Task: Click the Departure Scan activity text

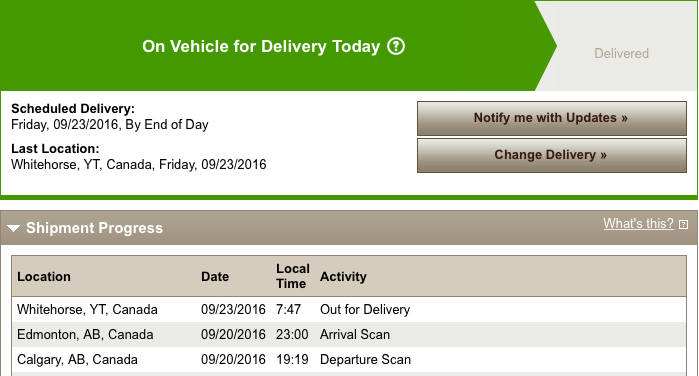Action: click(366, 359)
